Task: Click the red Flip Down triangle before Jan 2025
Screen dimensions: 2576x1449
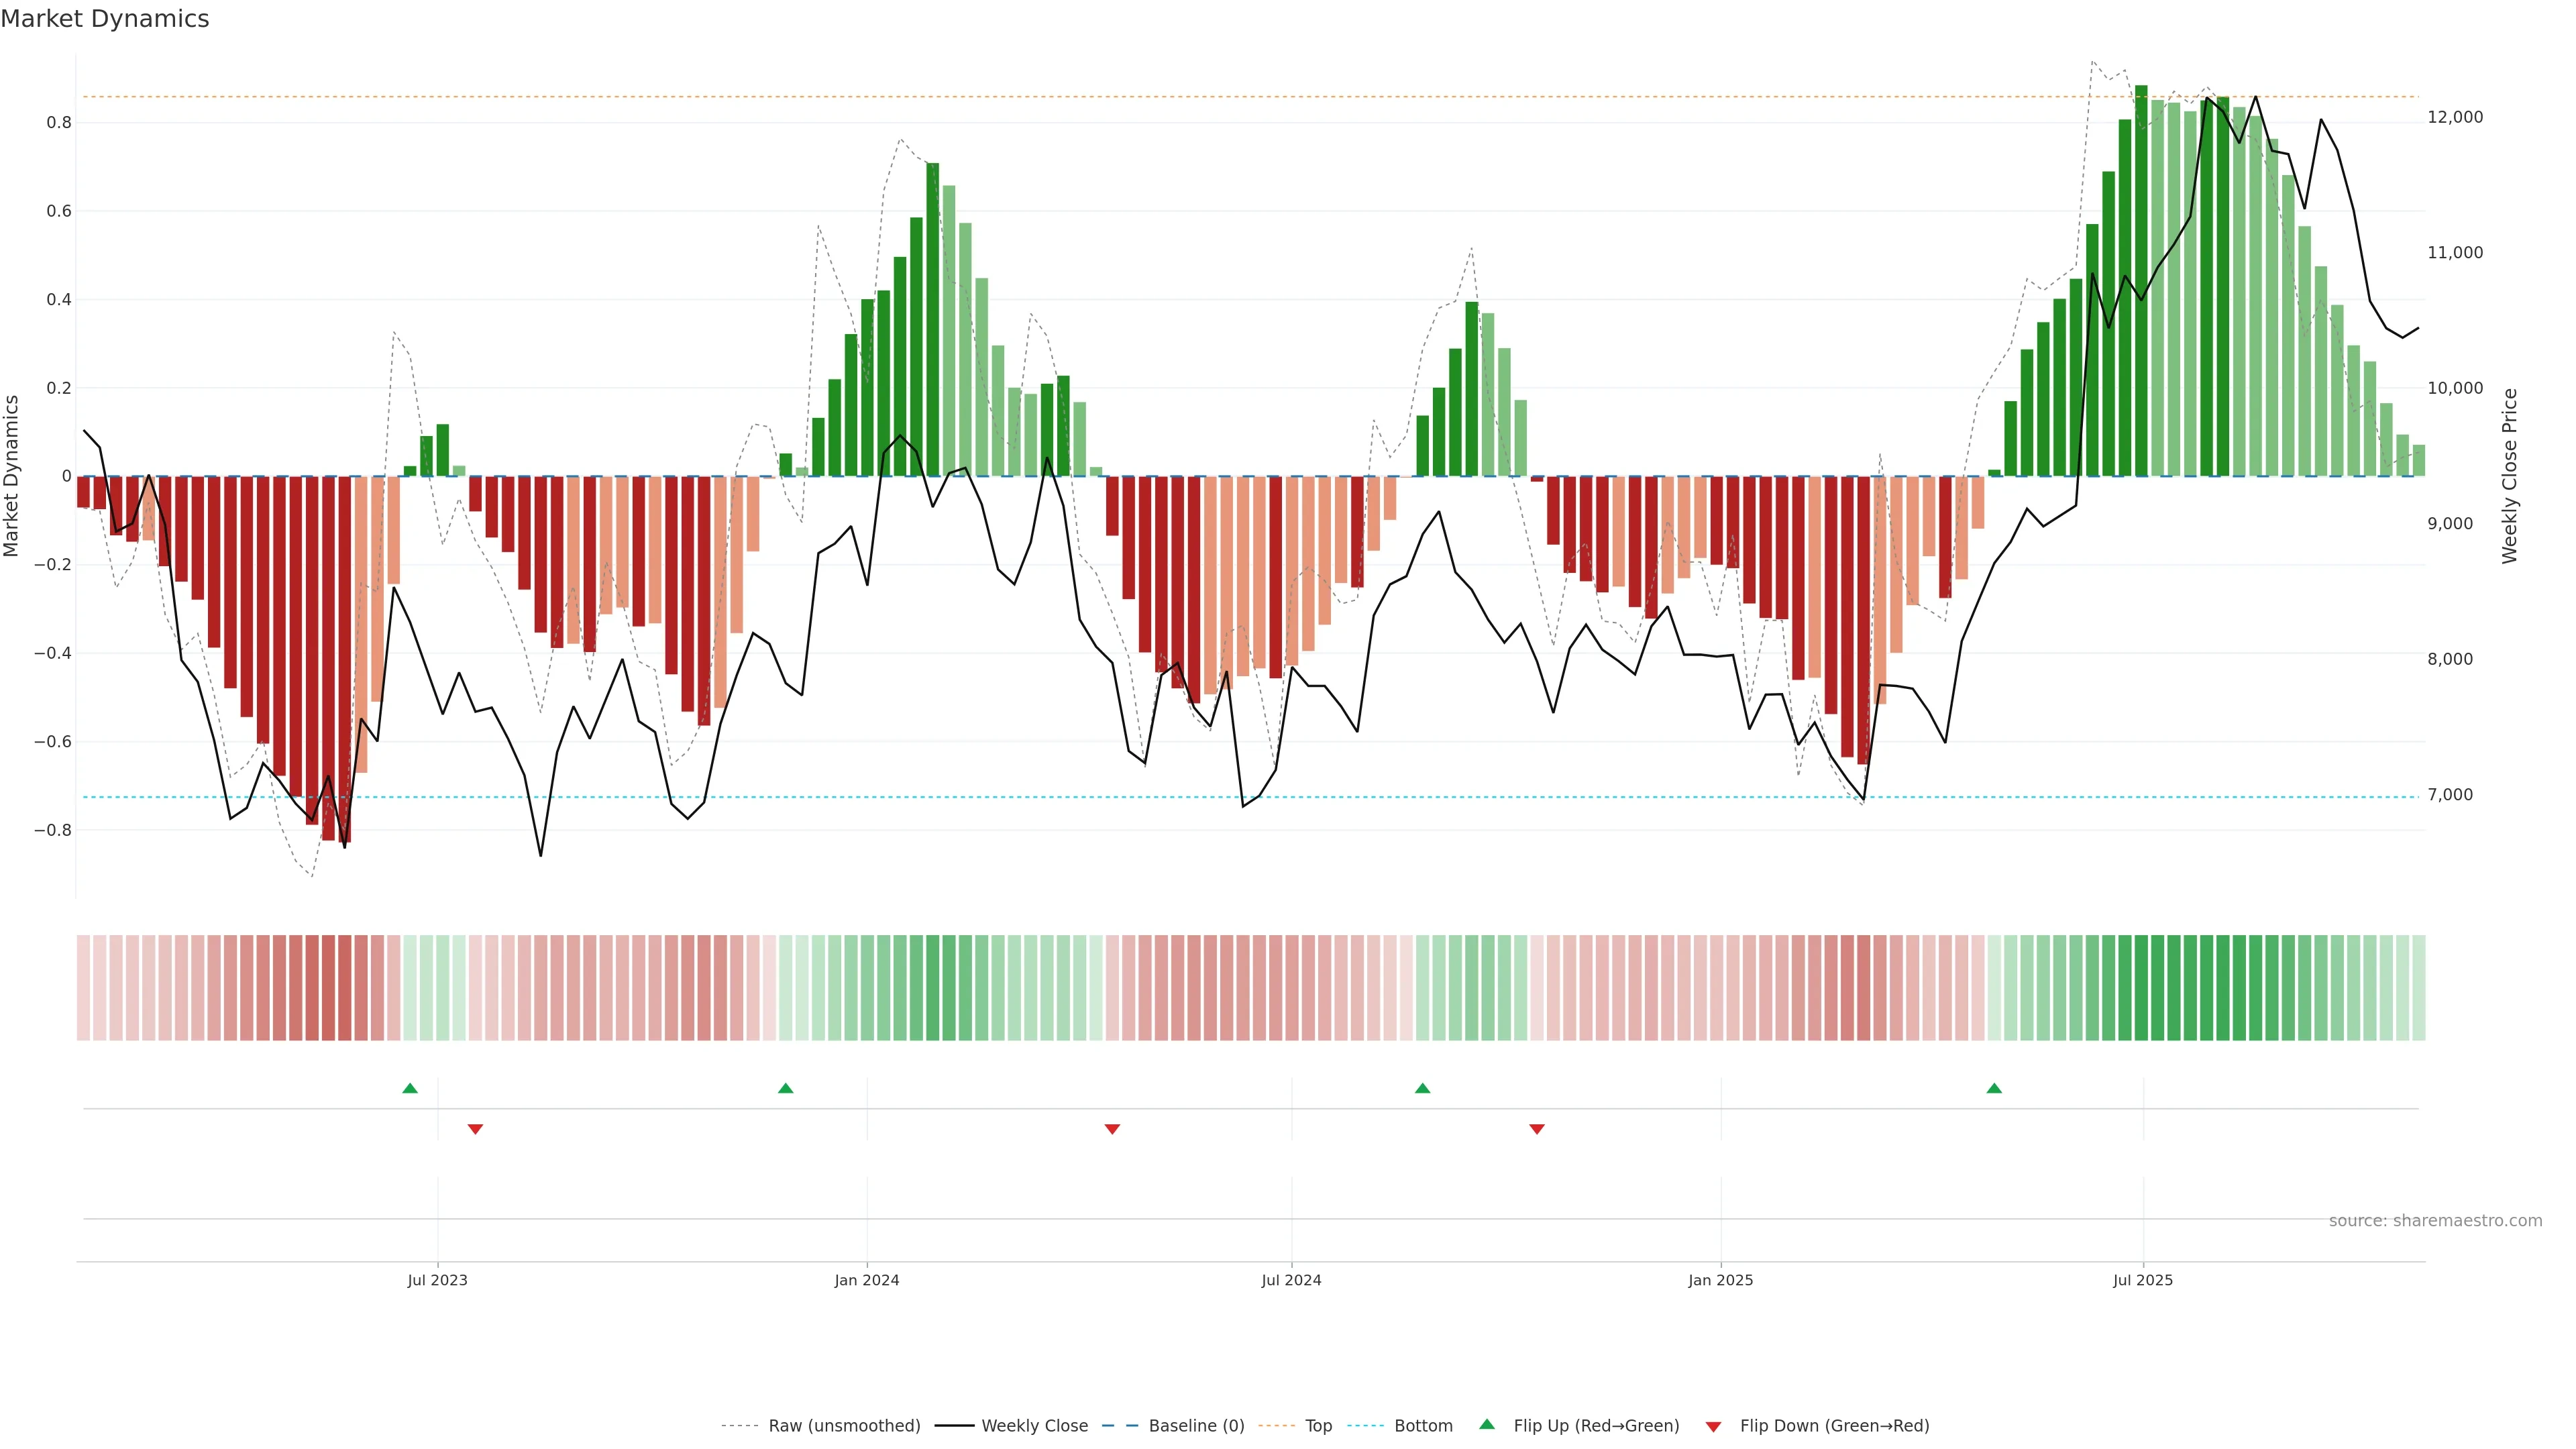Action: (1537, 1129)
